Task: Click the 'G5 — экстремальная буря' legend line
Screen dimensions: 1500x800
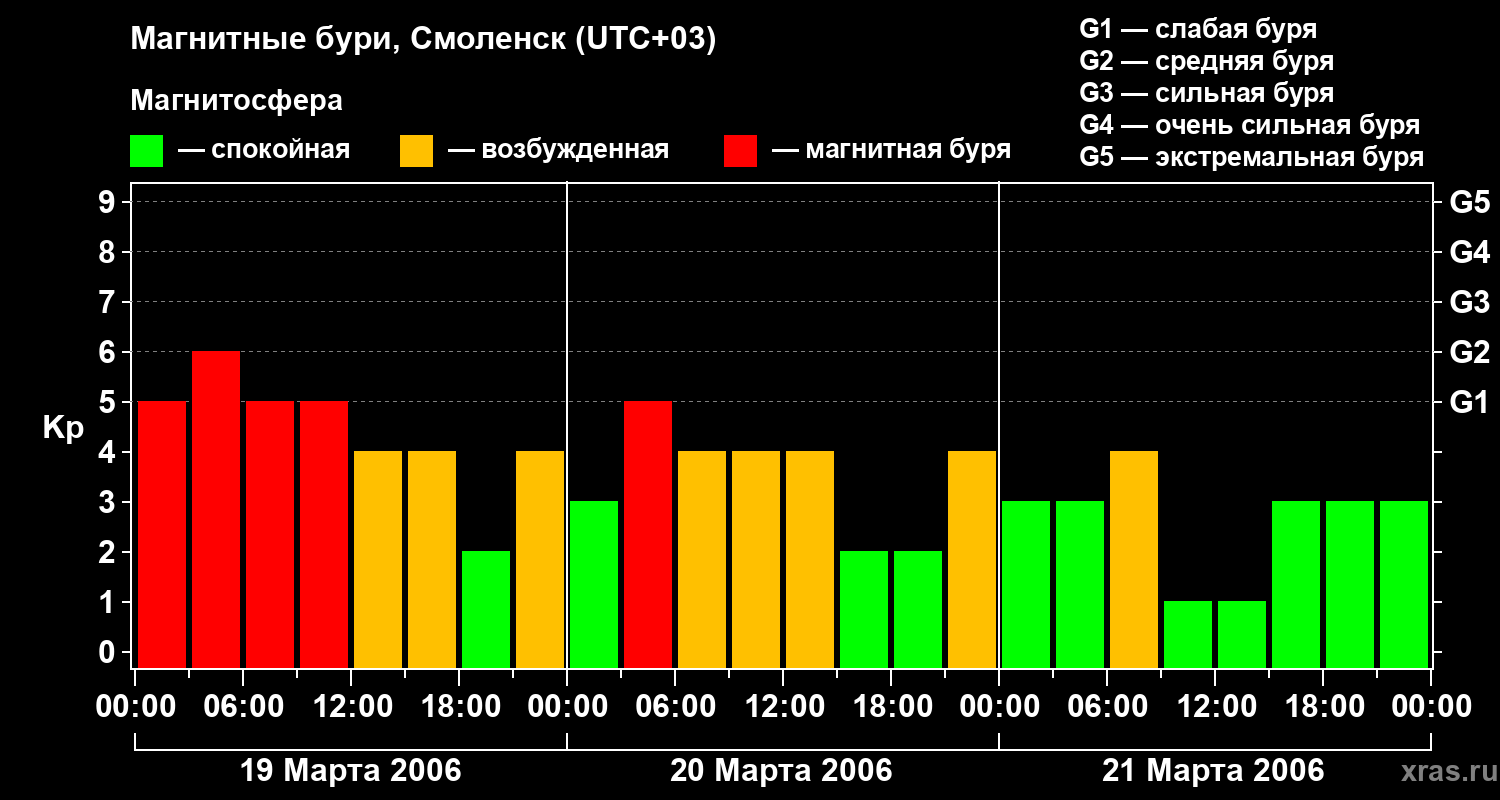Action: [1252, 157]
